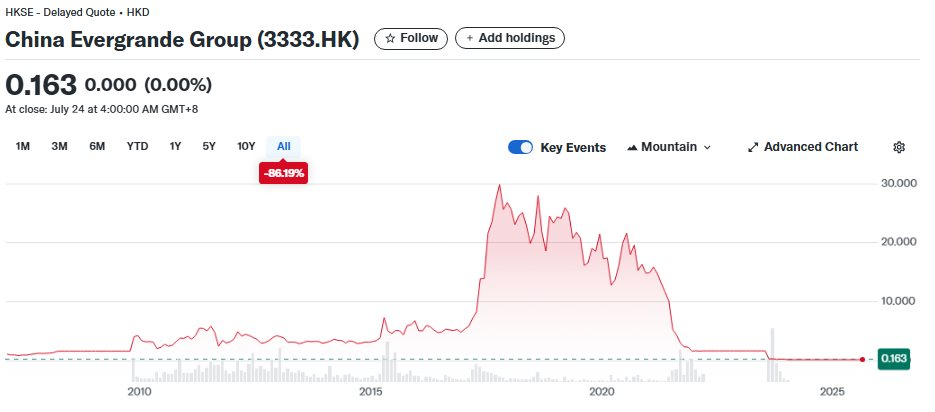Click the Key Events label
Viewport: 935px width, 412px height.
(573, 147)
